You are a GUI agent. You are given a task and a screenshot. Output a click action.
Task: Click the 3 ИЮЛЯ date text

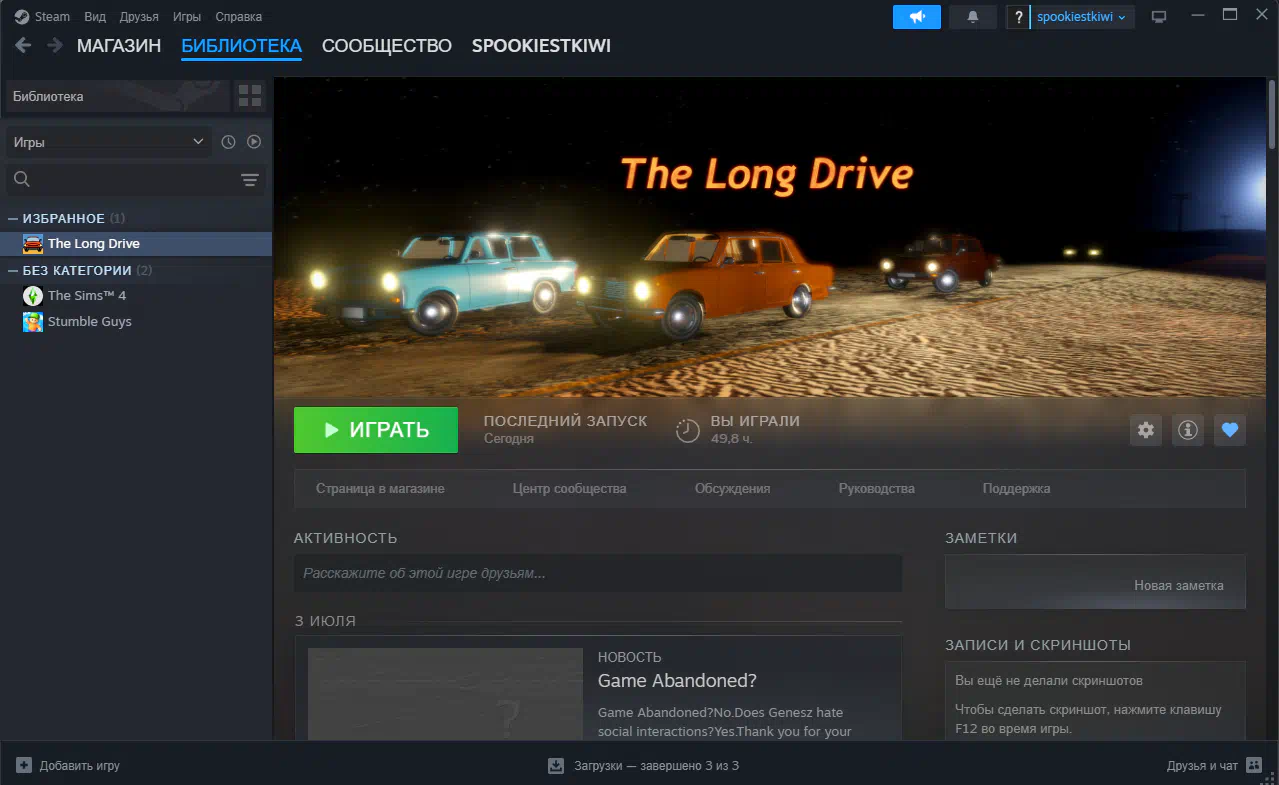pos(325,621)
